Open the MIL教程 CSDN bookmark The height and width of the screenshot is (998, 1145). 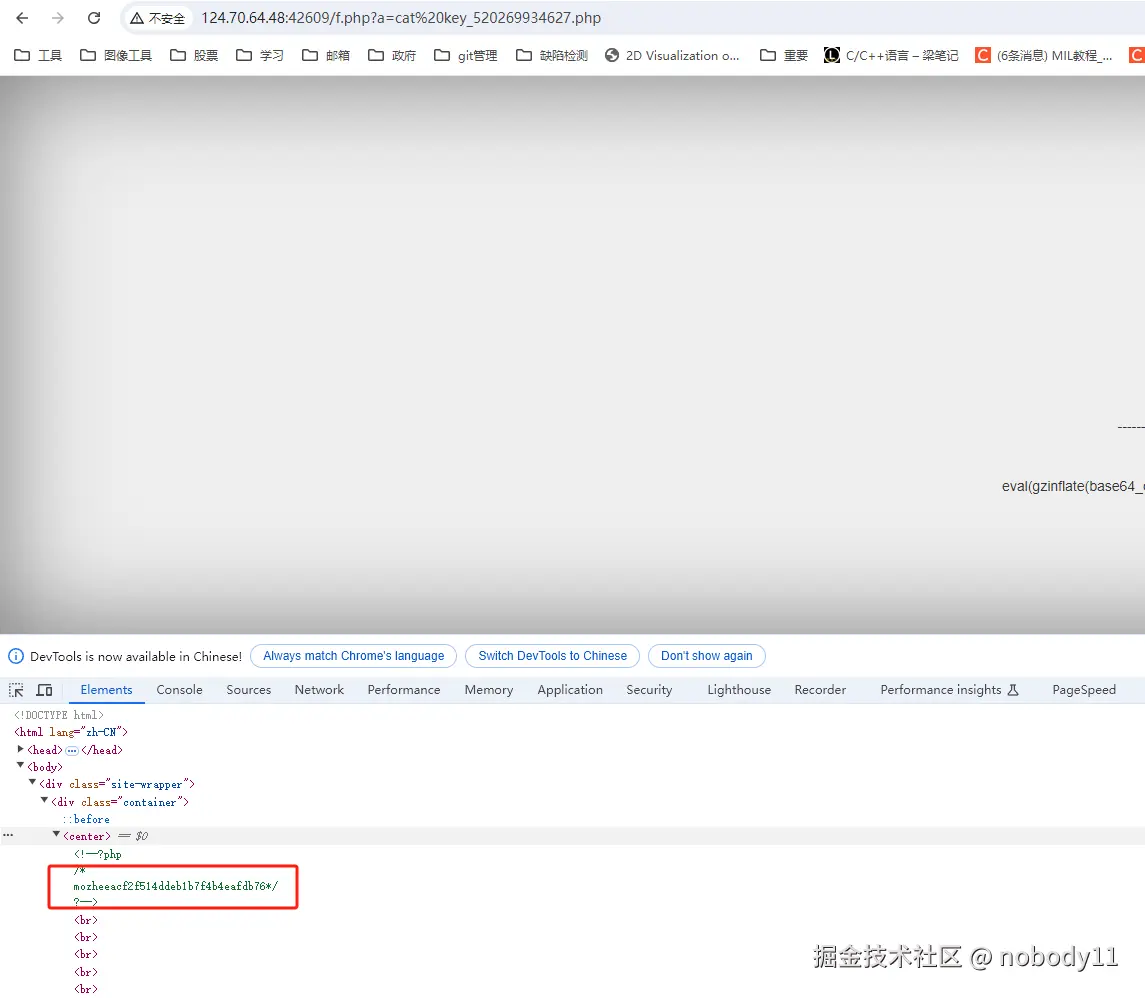point(1043,55)
